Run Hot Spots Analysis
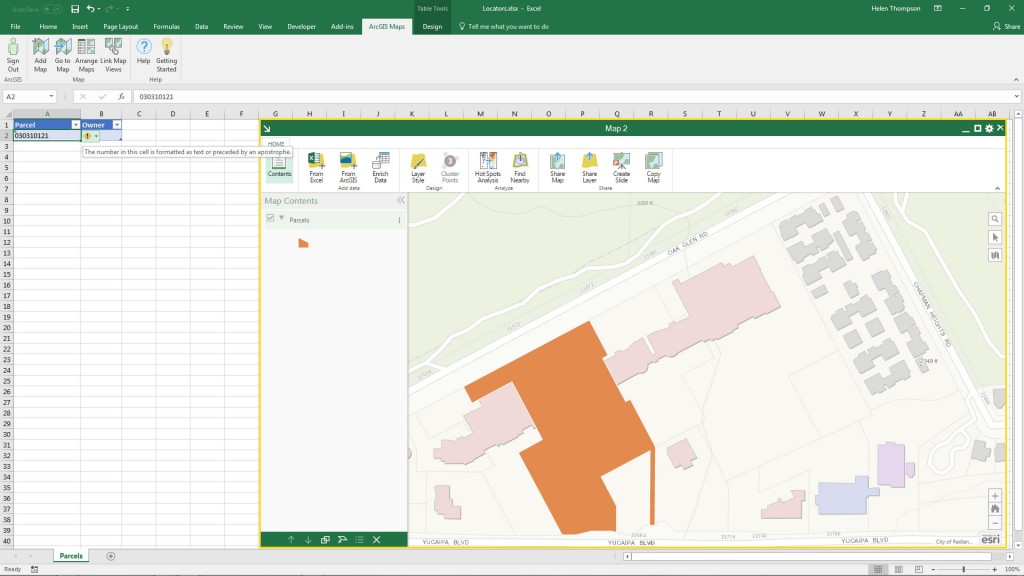Screen dimensions: 1024x576 488,167
